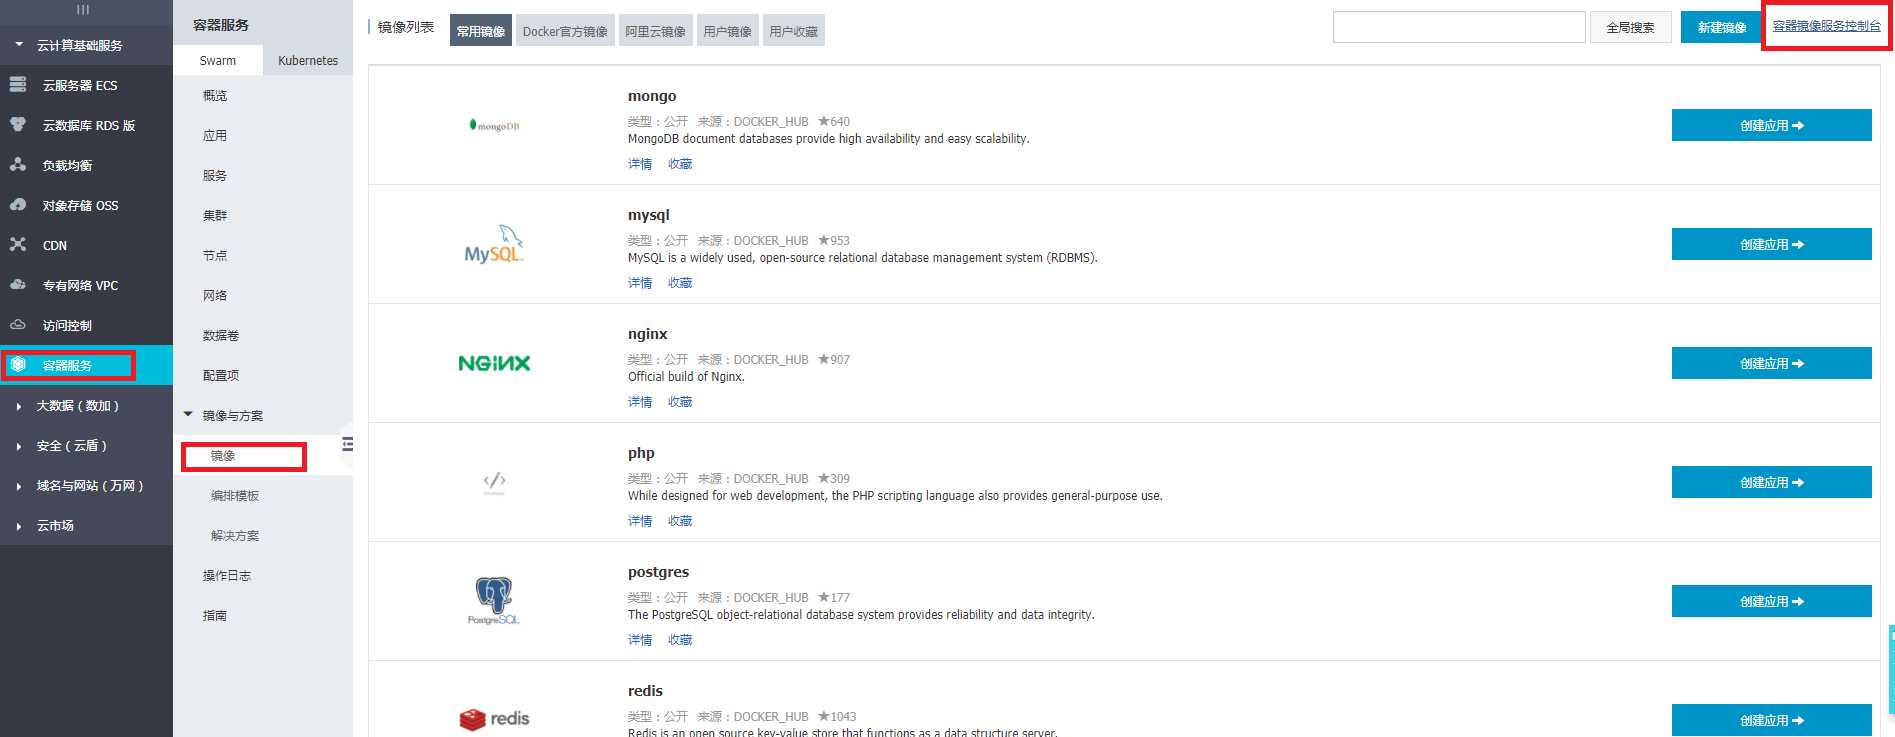Collapse the 云计算基础服务 section

coord(19,45)
